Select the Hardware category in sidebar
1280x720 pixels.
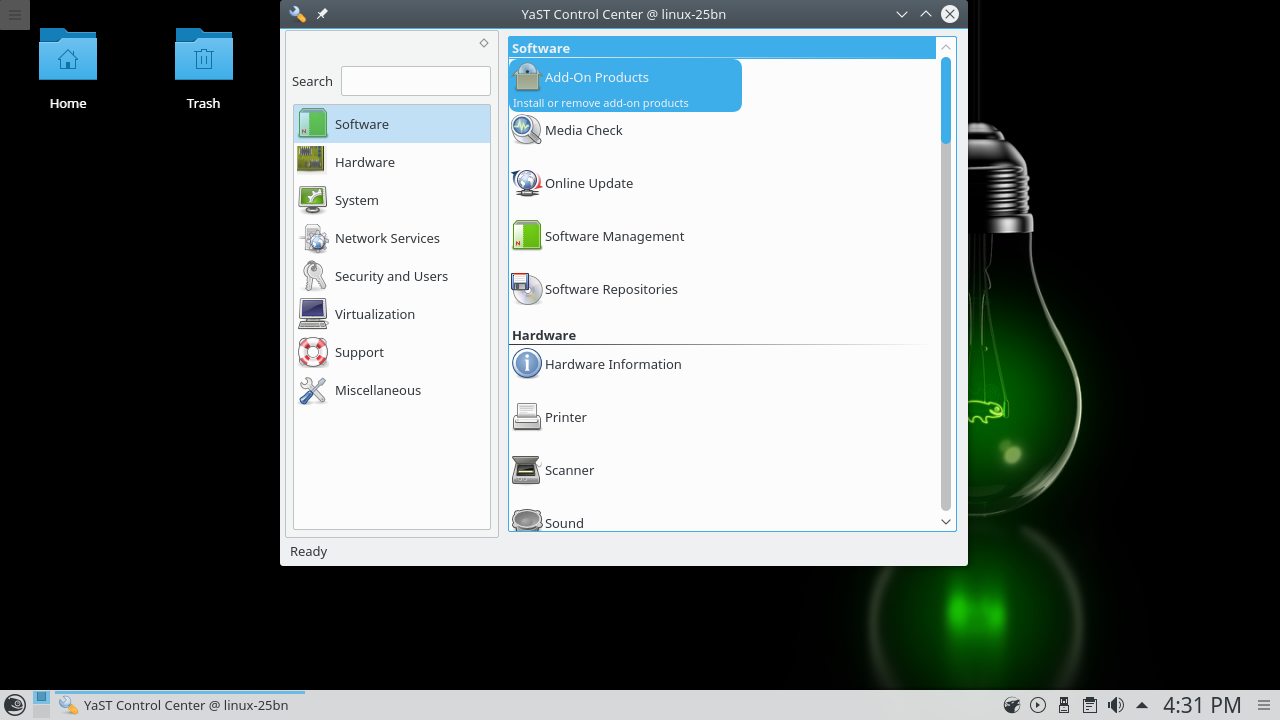coord(364,162)
